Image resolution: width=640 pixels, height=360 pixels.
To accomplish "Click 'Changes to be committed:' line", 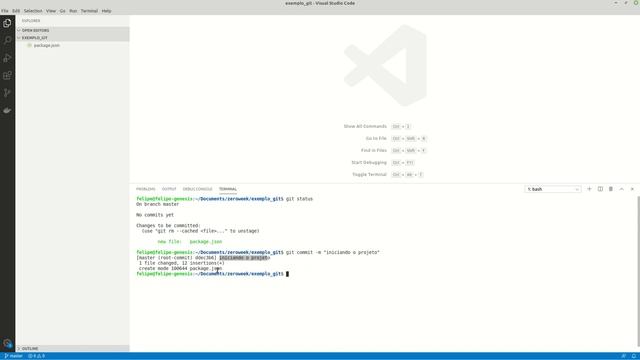I will [168, 225].
